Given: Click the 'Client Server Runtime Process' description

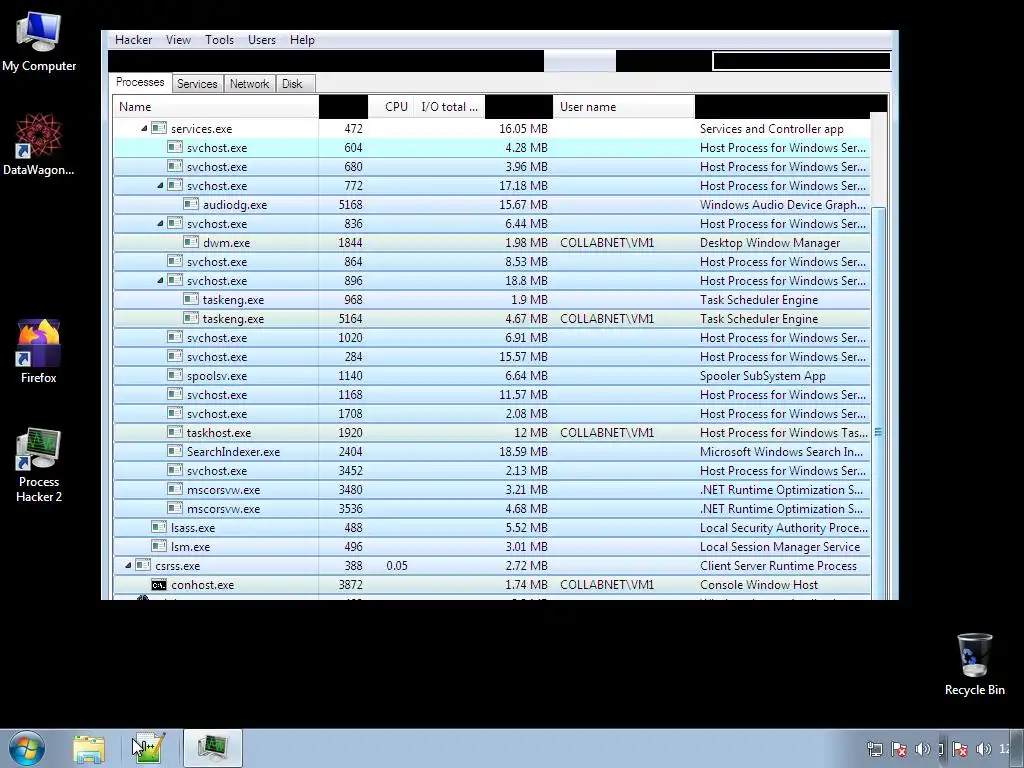Looking at the screenshot, I should click(x=778, y=566).
